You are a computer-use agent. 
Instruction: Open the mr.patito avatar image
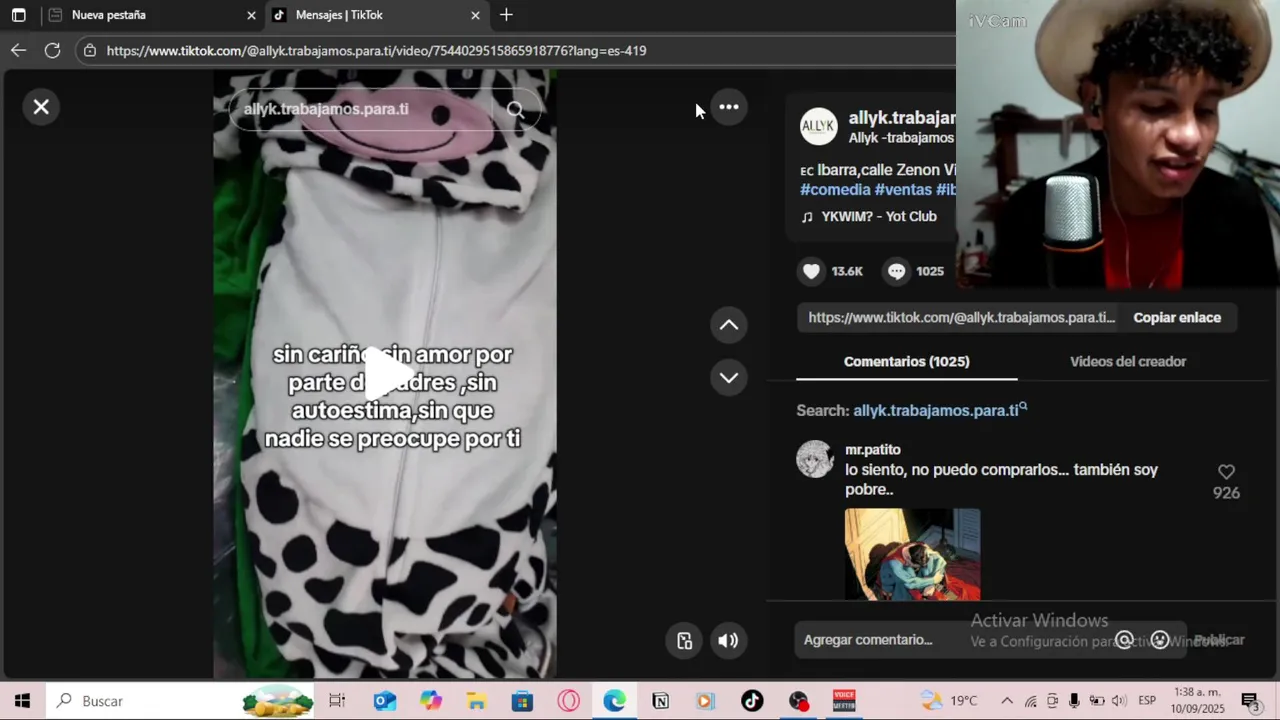[815, 459]
